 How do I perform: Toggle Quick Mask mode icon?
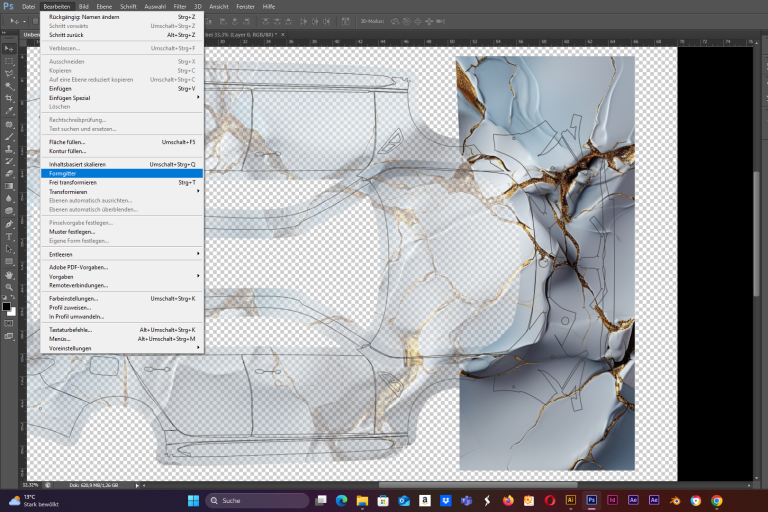(9, 323)
